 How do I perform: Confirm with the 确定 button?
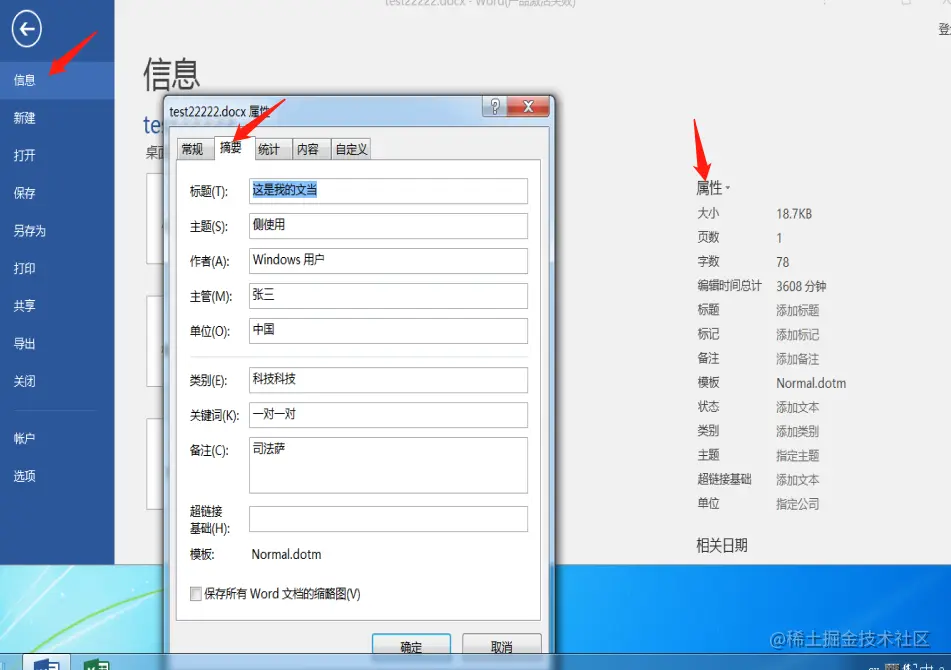pos(411,646)
